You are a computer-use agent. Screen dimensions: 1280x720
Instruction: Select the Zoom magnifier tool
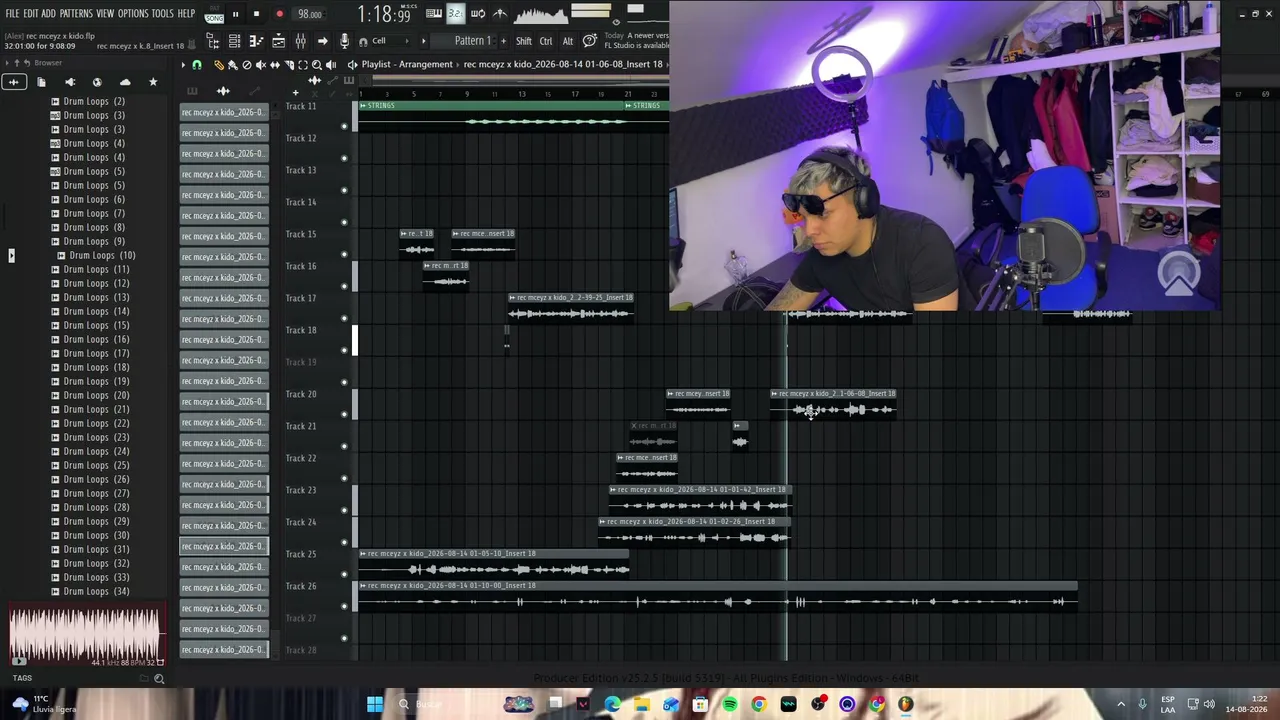(317, 65)
